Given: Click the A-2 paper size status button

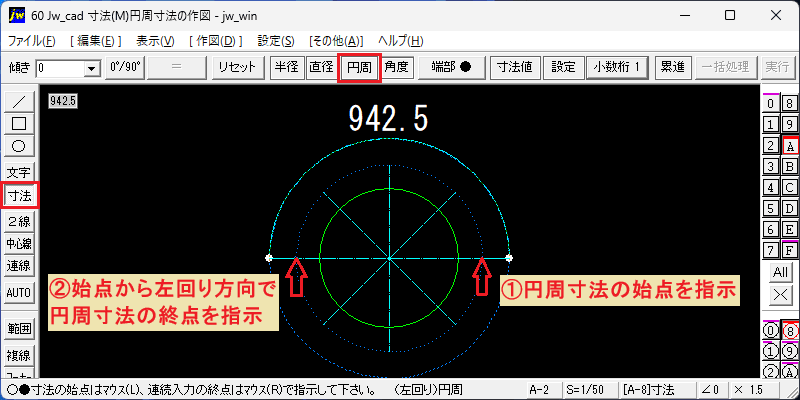Looking at the screenshot, I should tap(542, 390).
